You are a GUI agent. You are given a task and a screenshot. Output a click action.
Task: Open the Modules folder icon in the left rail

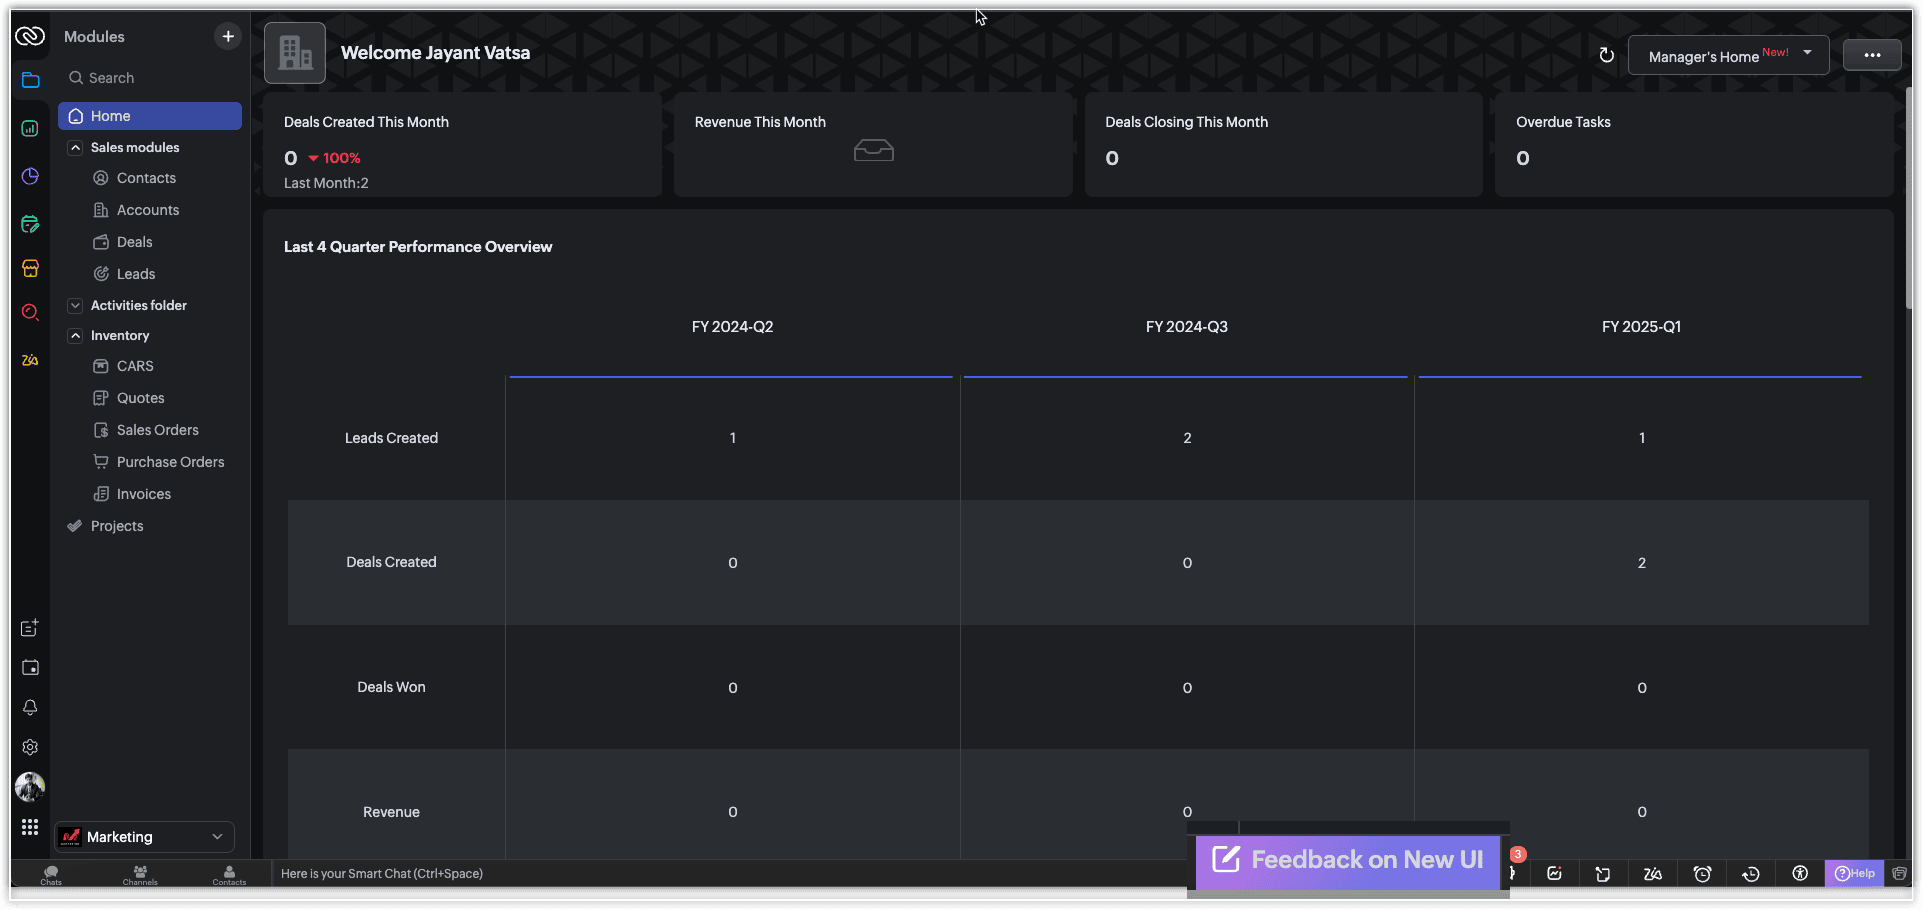point(30,80)
